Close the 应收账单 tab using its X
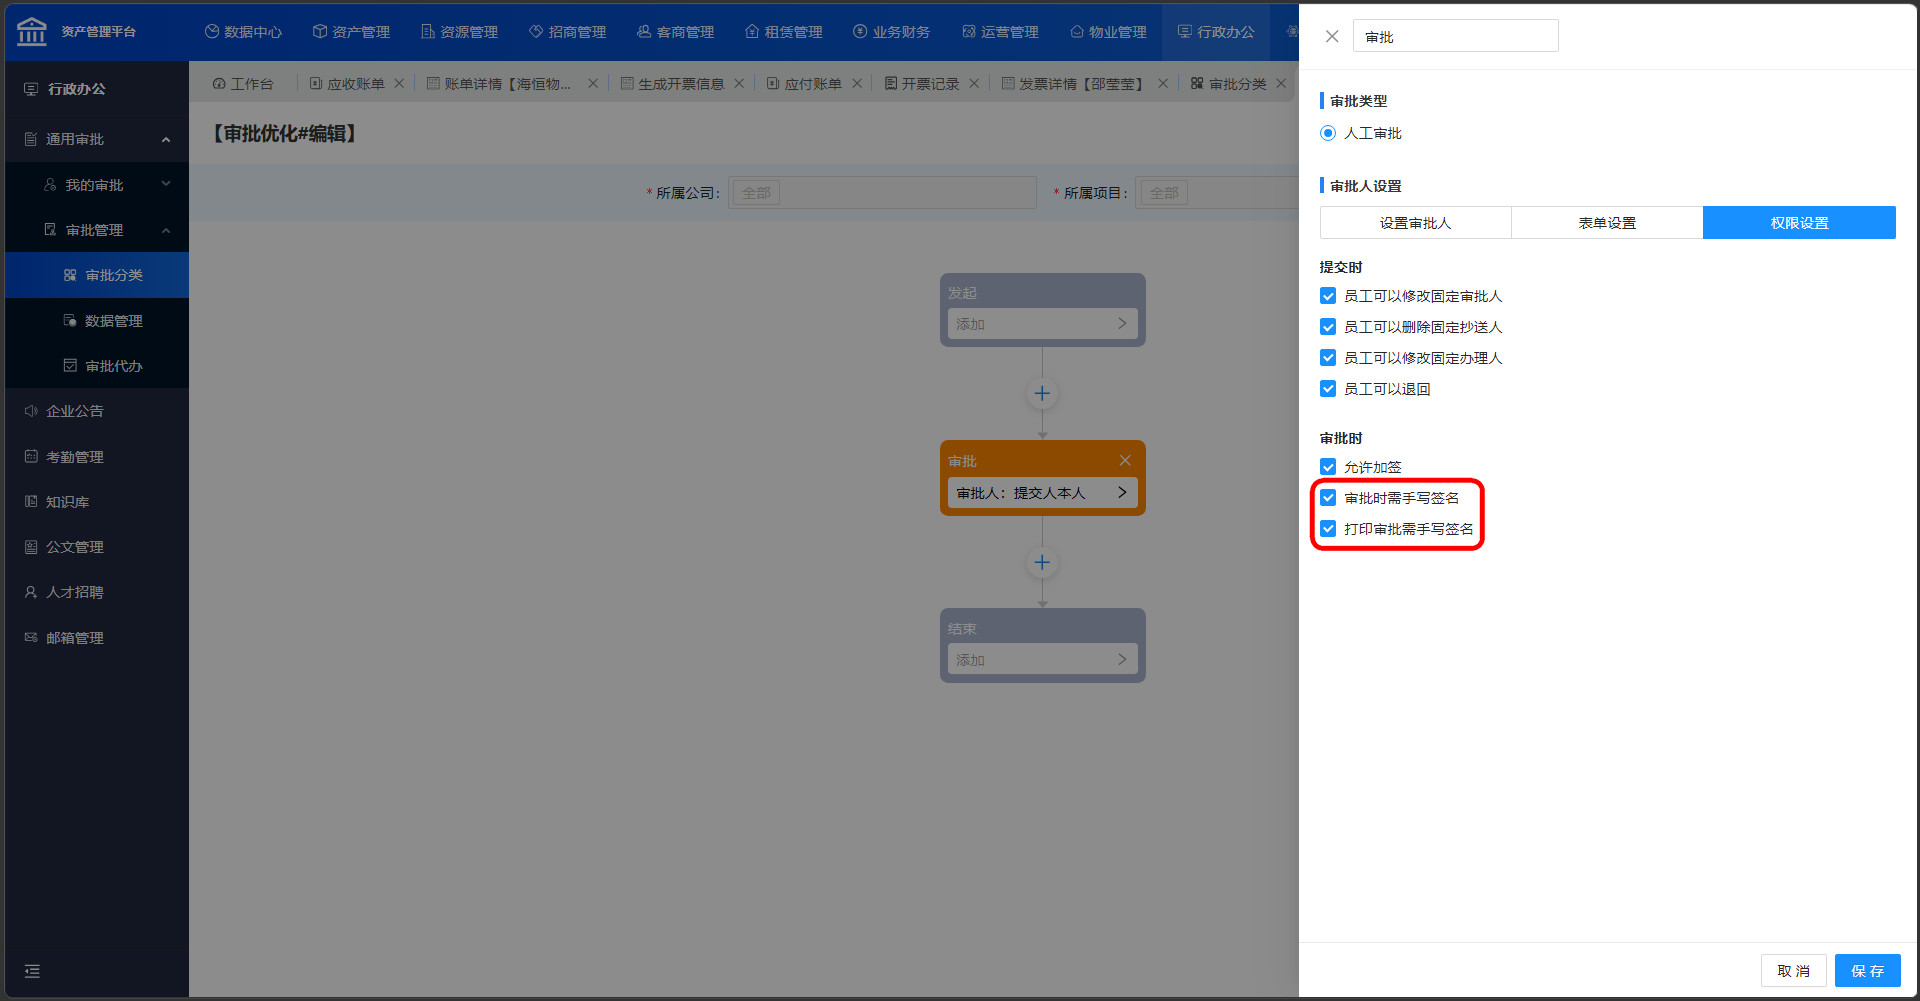The image size is (1920, 1001). coord(399,84)
